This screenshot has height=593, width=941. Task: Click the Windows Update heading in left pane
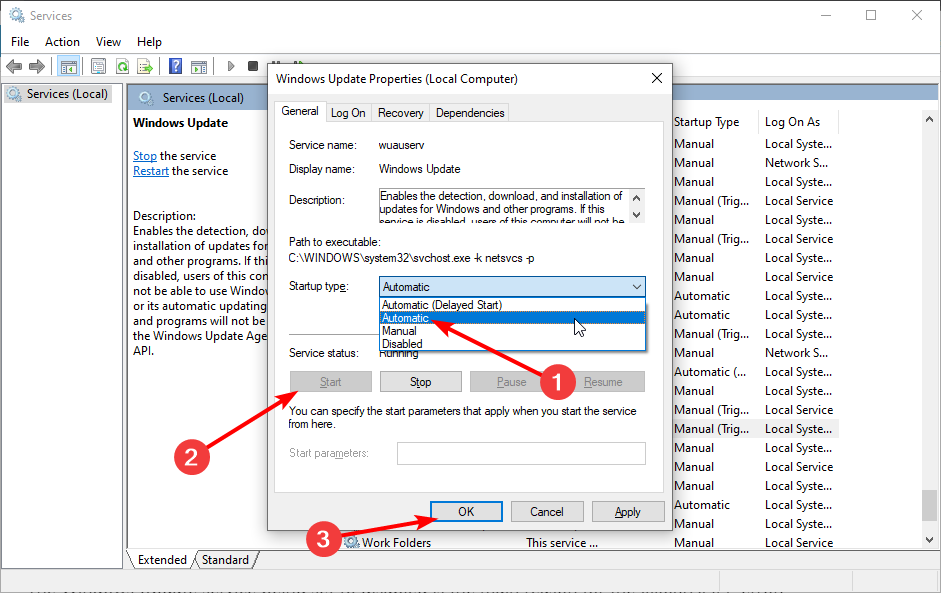click(x=180, y=123)
